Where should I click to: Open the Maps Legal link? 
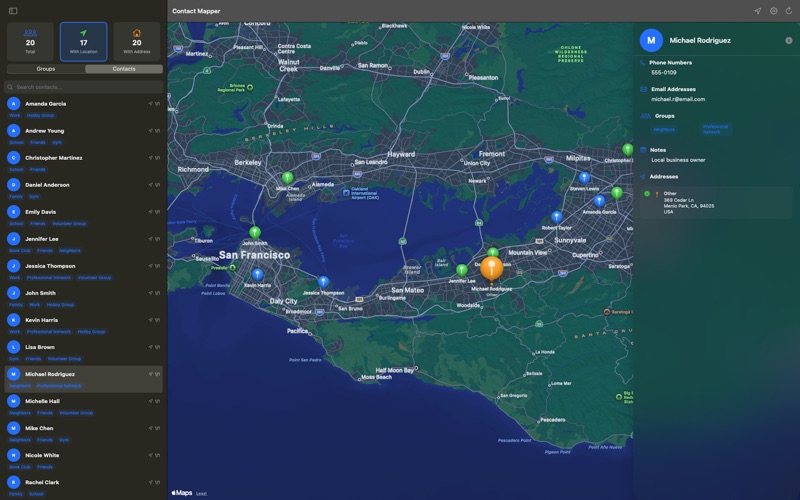(202, 493)
